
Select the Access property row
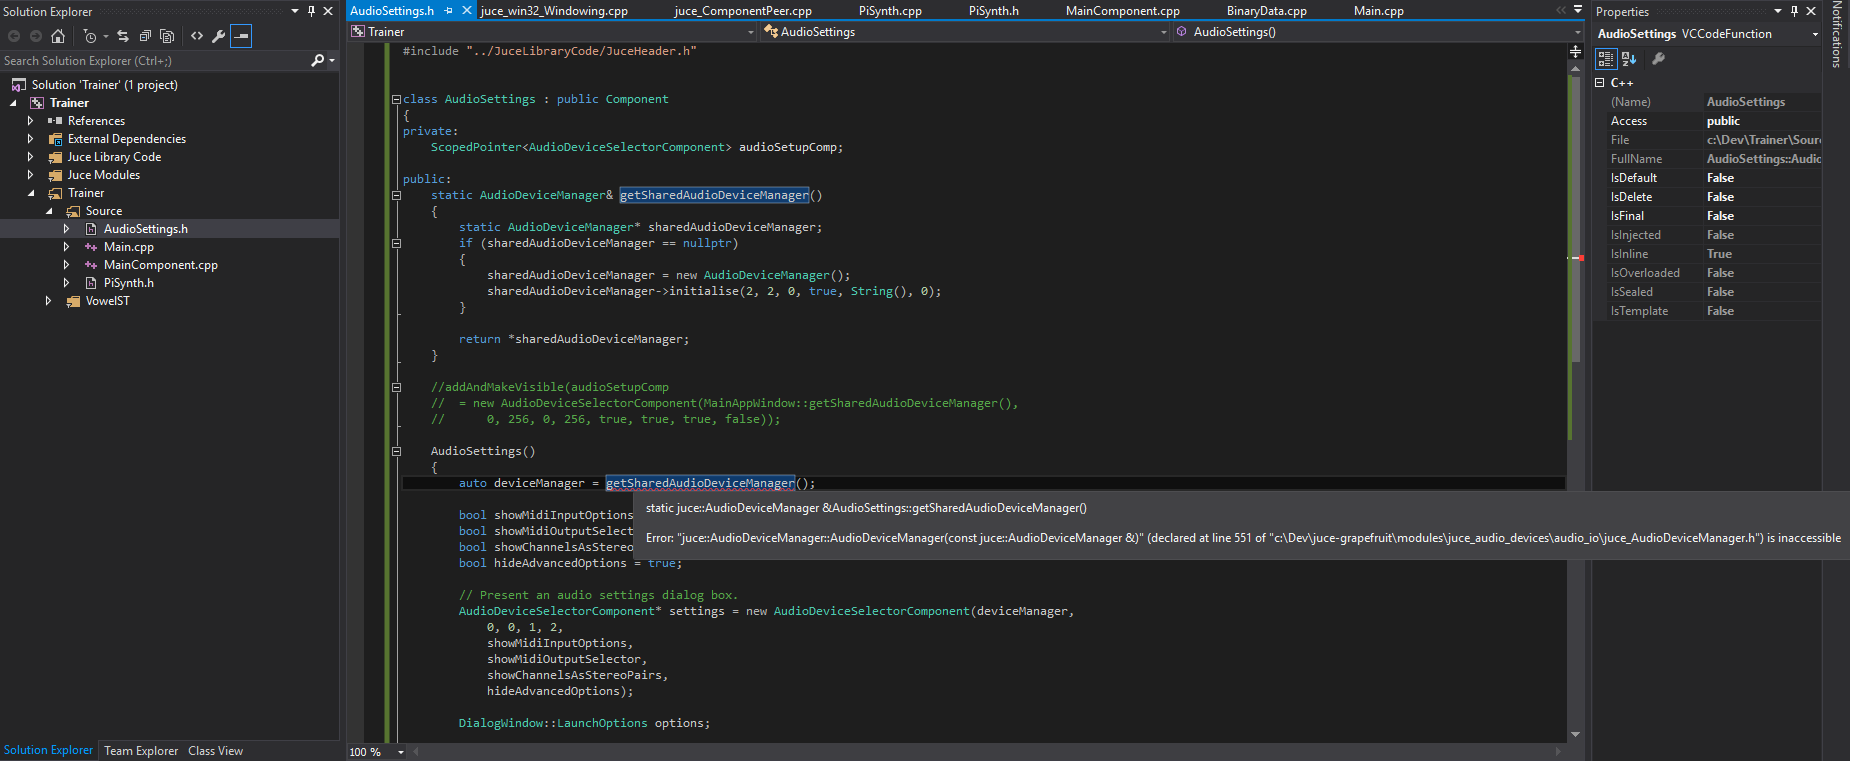coord(1707,121)
